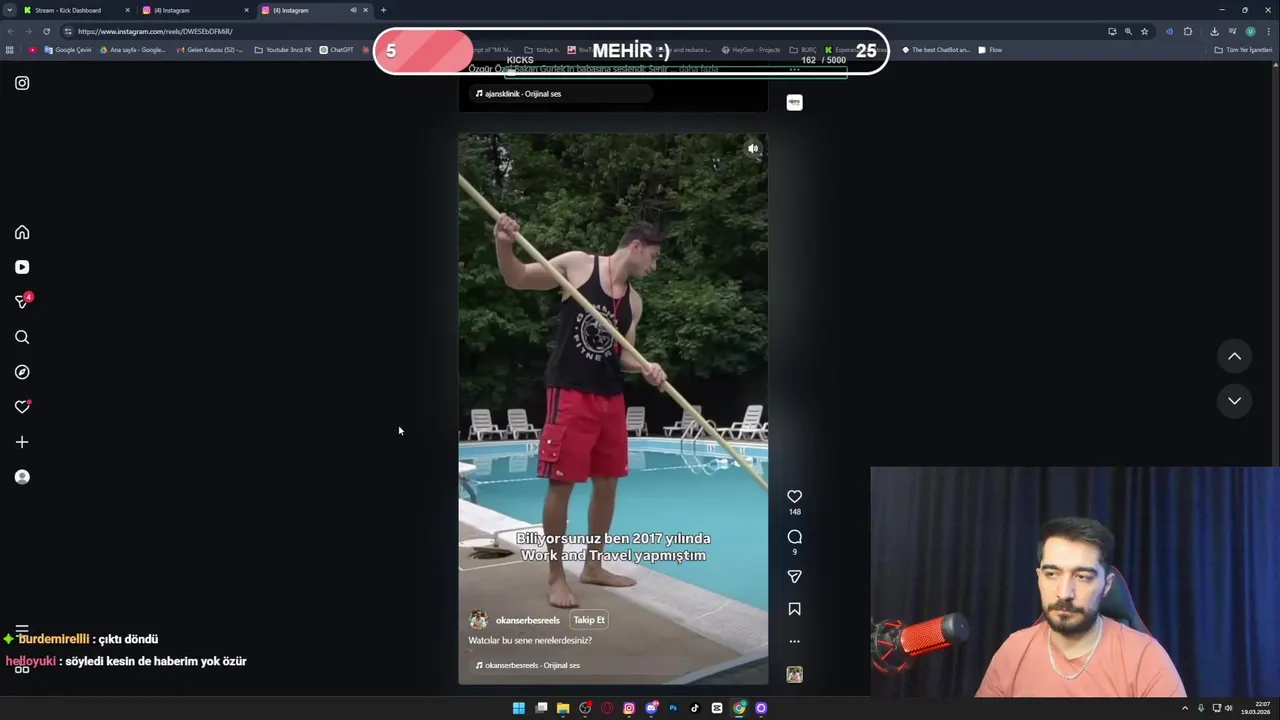This screenshot has width=1280, height=720.
Task: Follow with Takip Et button
Action: (x=589, y=620)
